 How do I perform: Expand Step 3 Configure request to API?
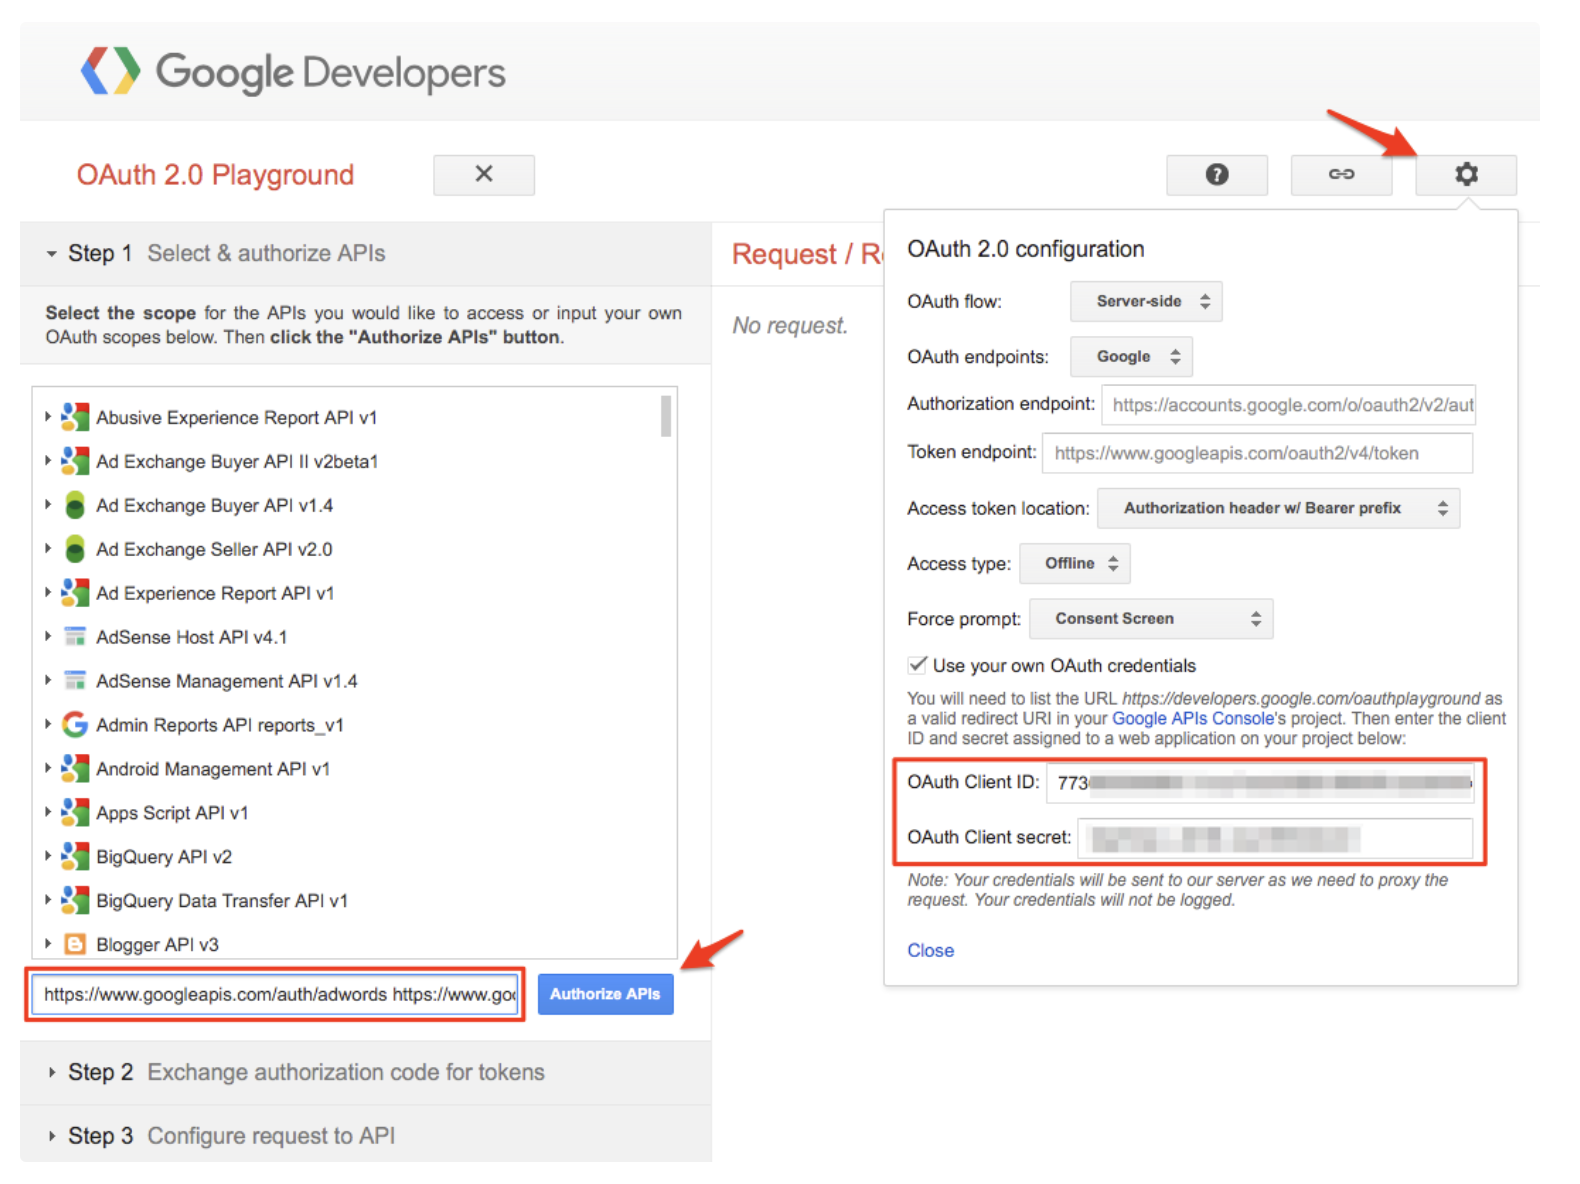(x=52, y=1136)
